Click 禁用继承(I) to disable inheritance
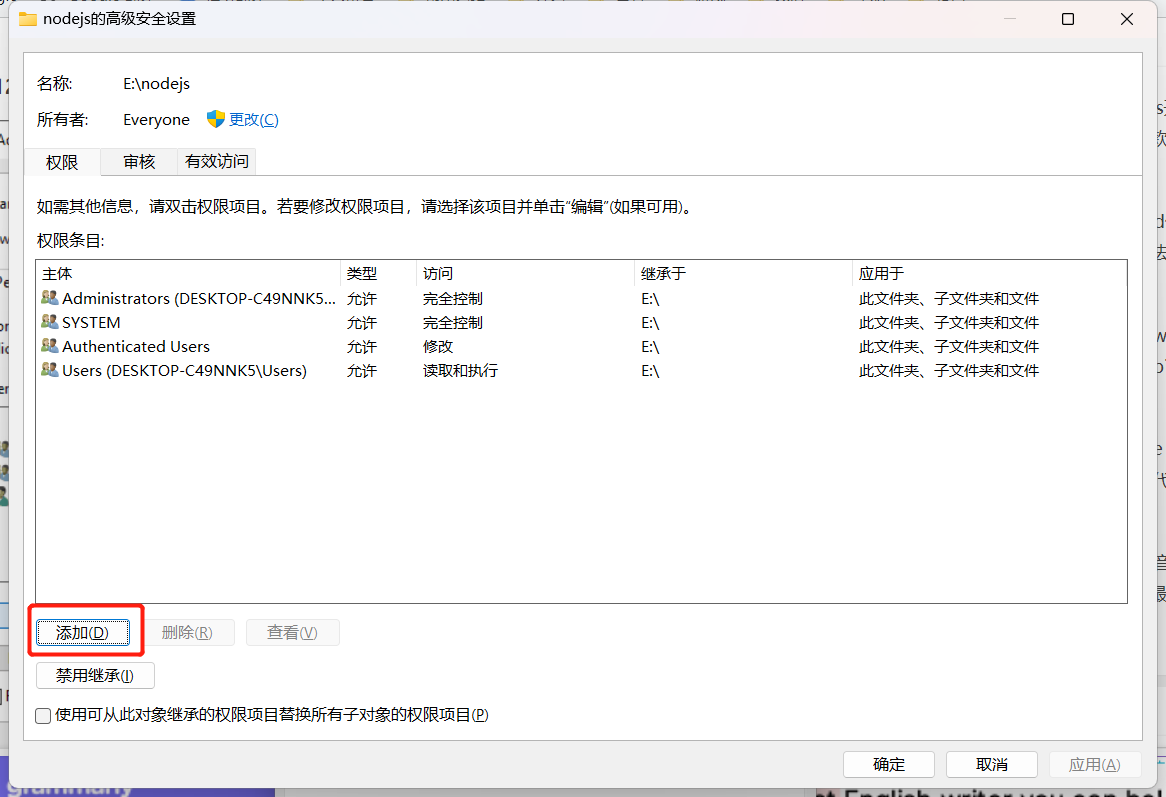The height and width of the screenshot is (797, 1166). pos(94,675)
